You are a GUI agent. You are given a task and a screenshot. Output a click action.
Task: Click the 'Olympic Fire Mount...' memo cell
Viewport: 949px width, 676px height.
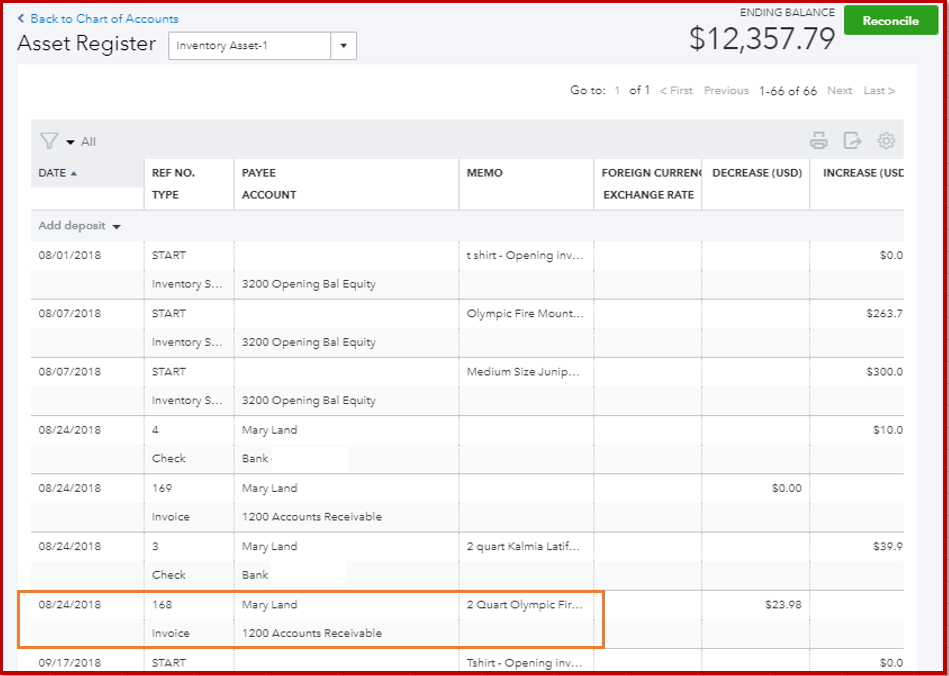tap(525, 313)
